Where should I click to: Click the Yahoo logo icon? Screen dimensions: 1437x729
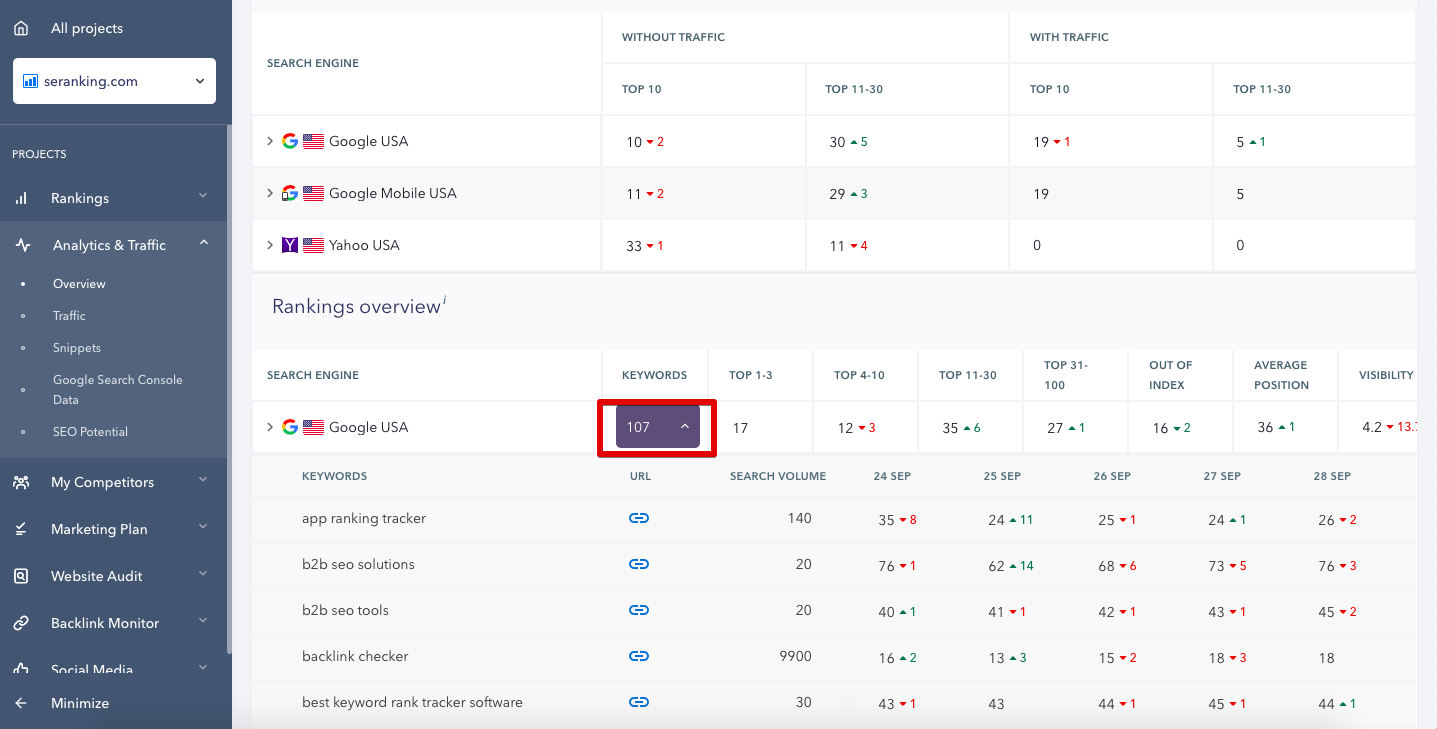point(290,245)
